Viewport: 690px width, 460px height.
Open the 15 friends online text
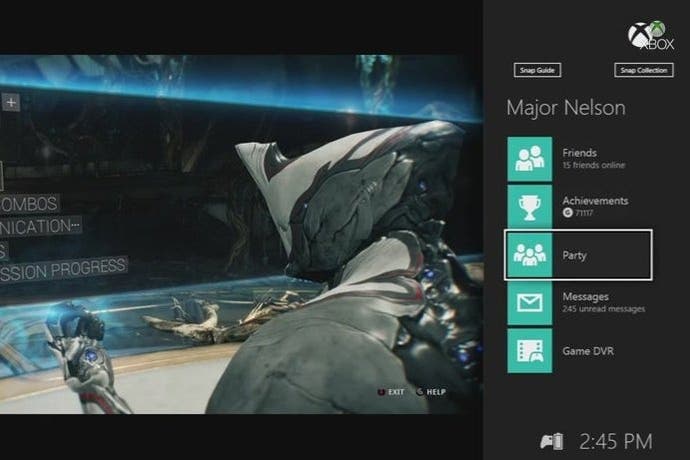click(593, 165)
